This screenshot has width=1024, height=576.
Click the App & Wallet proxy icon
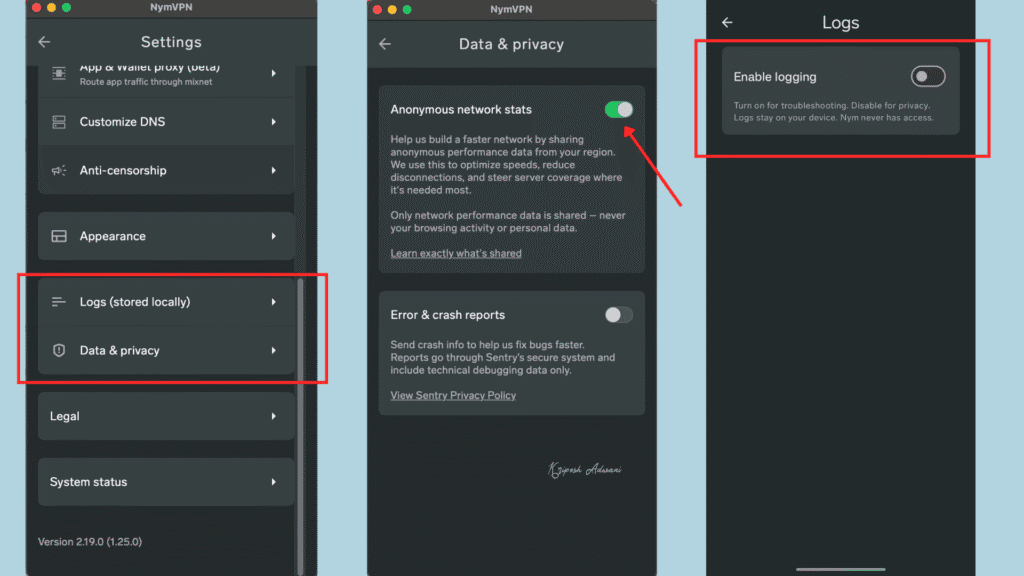coord(59,73)
